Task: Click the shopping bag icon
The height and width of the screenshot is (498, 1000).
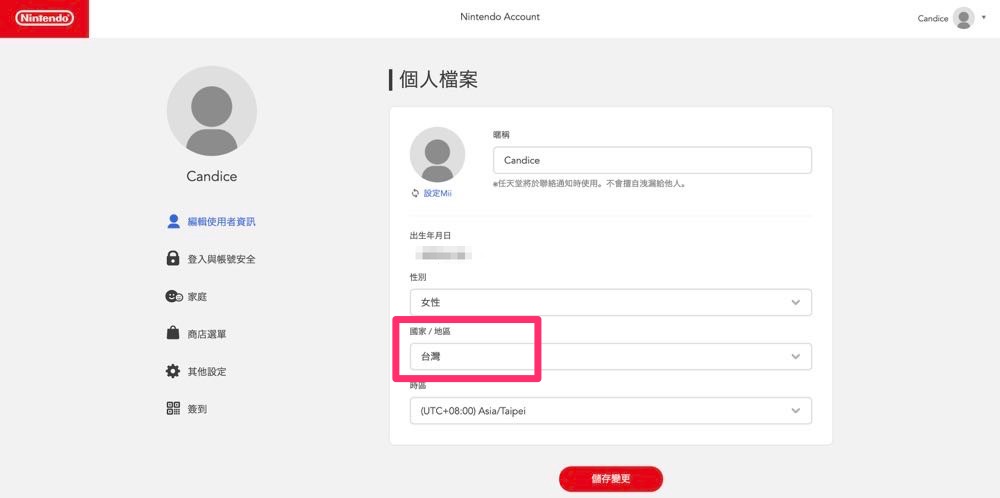Action: (173, 333)
